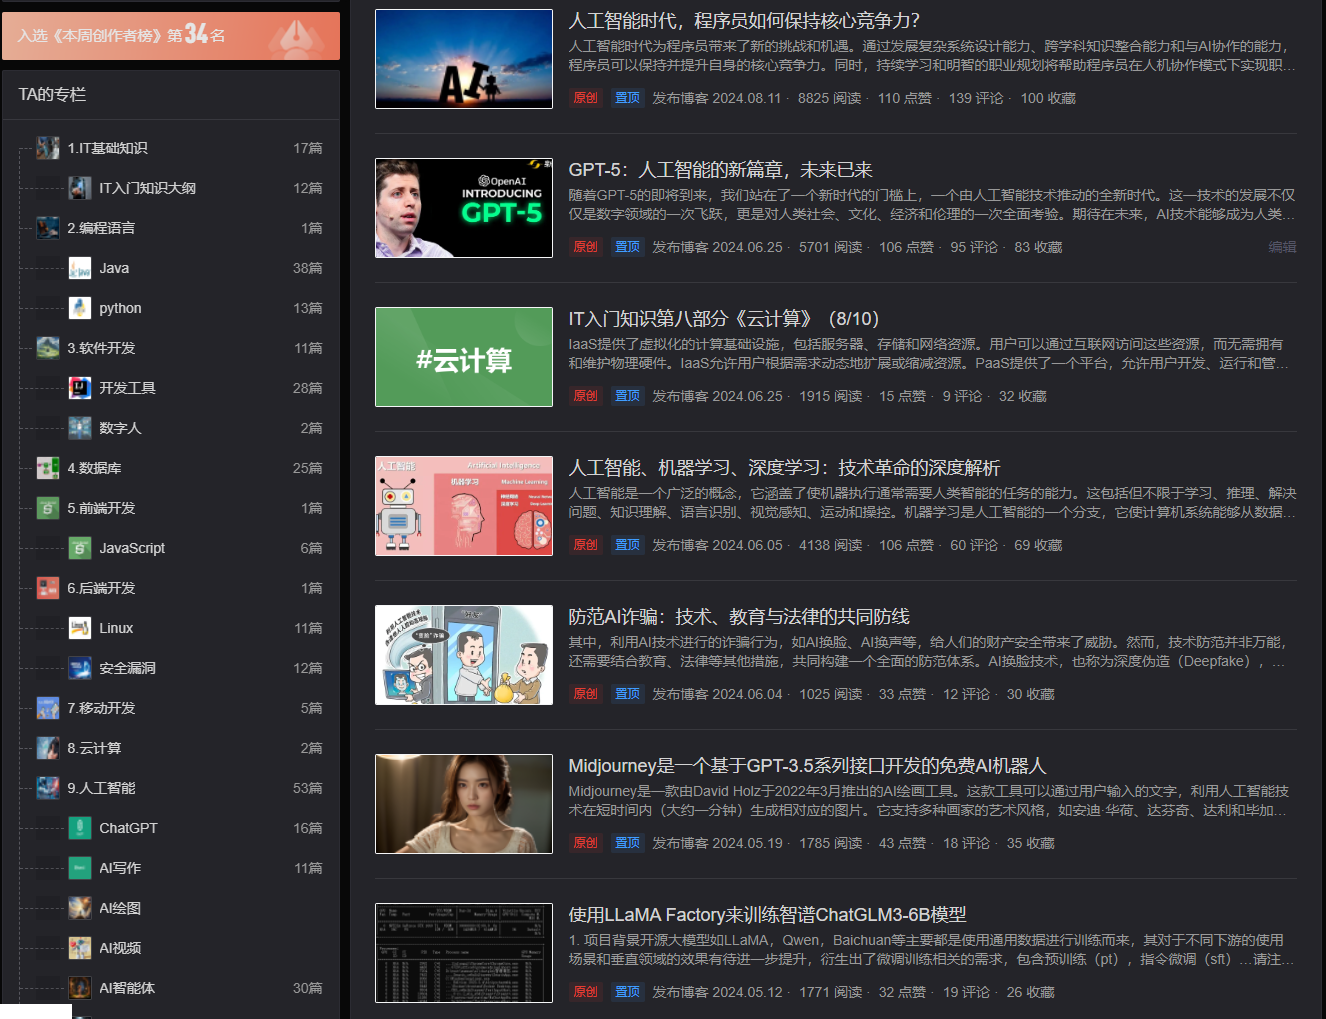Click the python column icon
1326x1019 pixels.
80,308
